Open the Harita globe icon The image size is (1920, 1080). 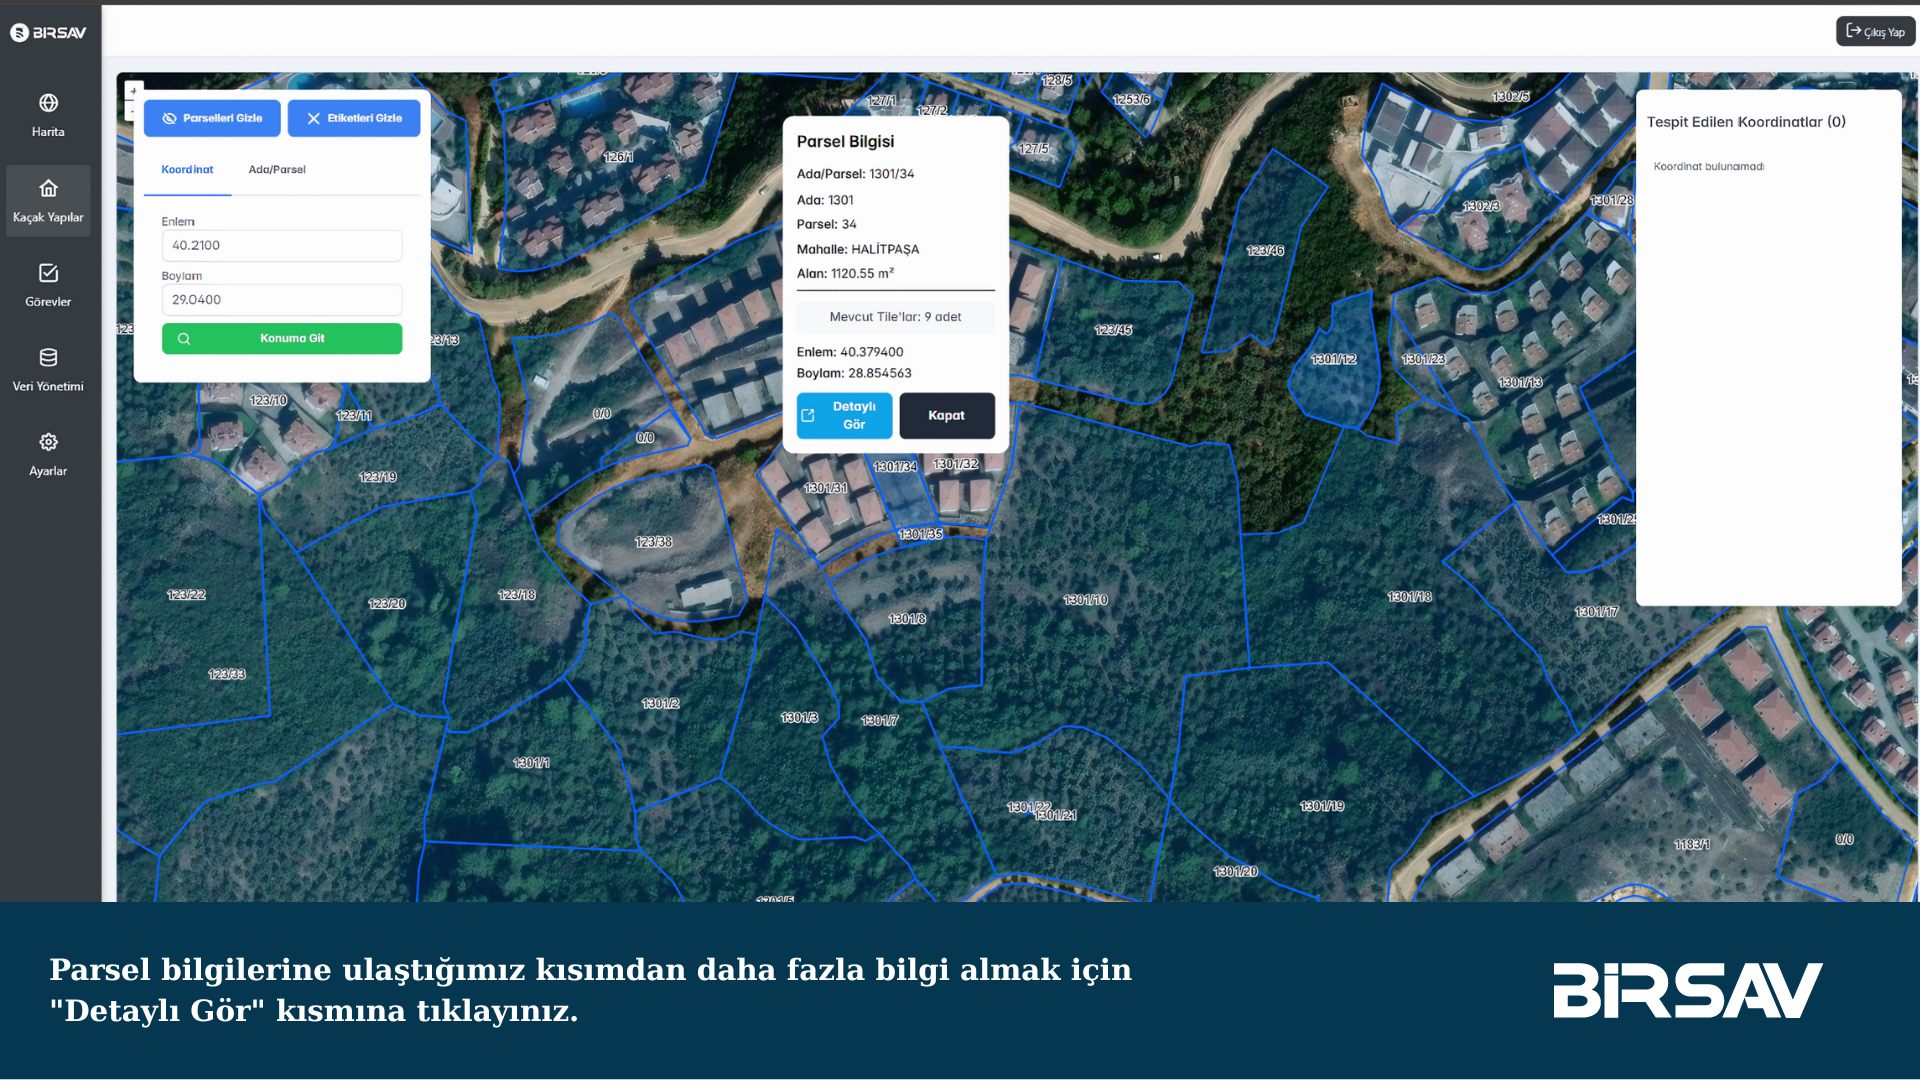coord(48,103)
